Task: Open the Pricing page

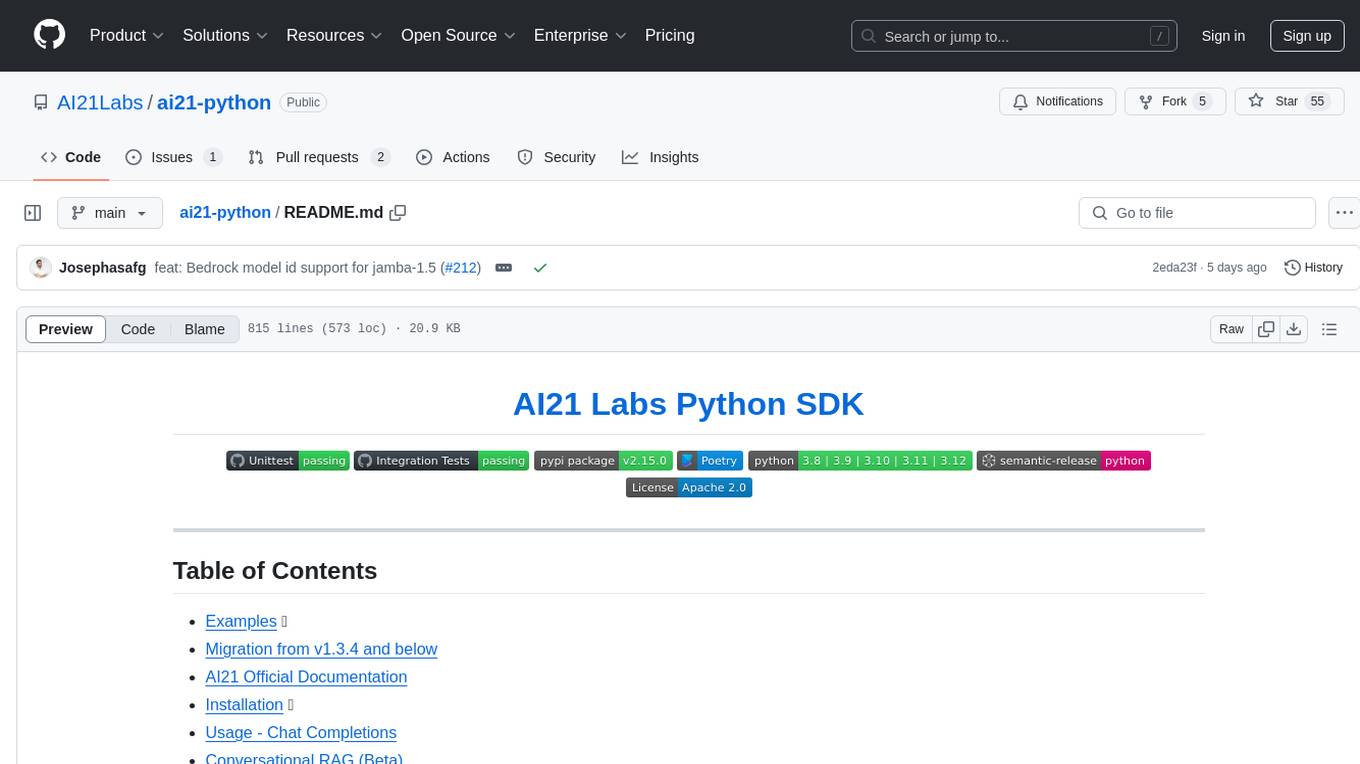Action: coord(670,35)
